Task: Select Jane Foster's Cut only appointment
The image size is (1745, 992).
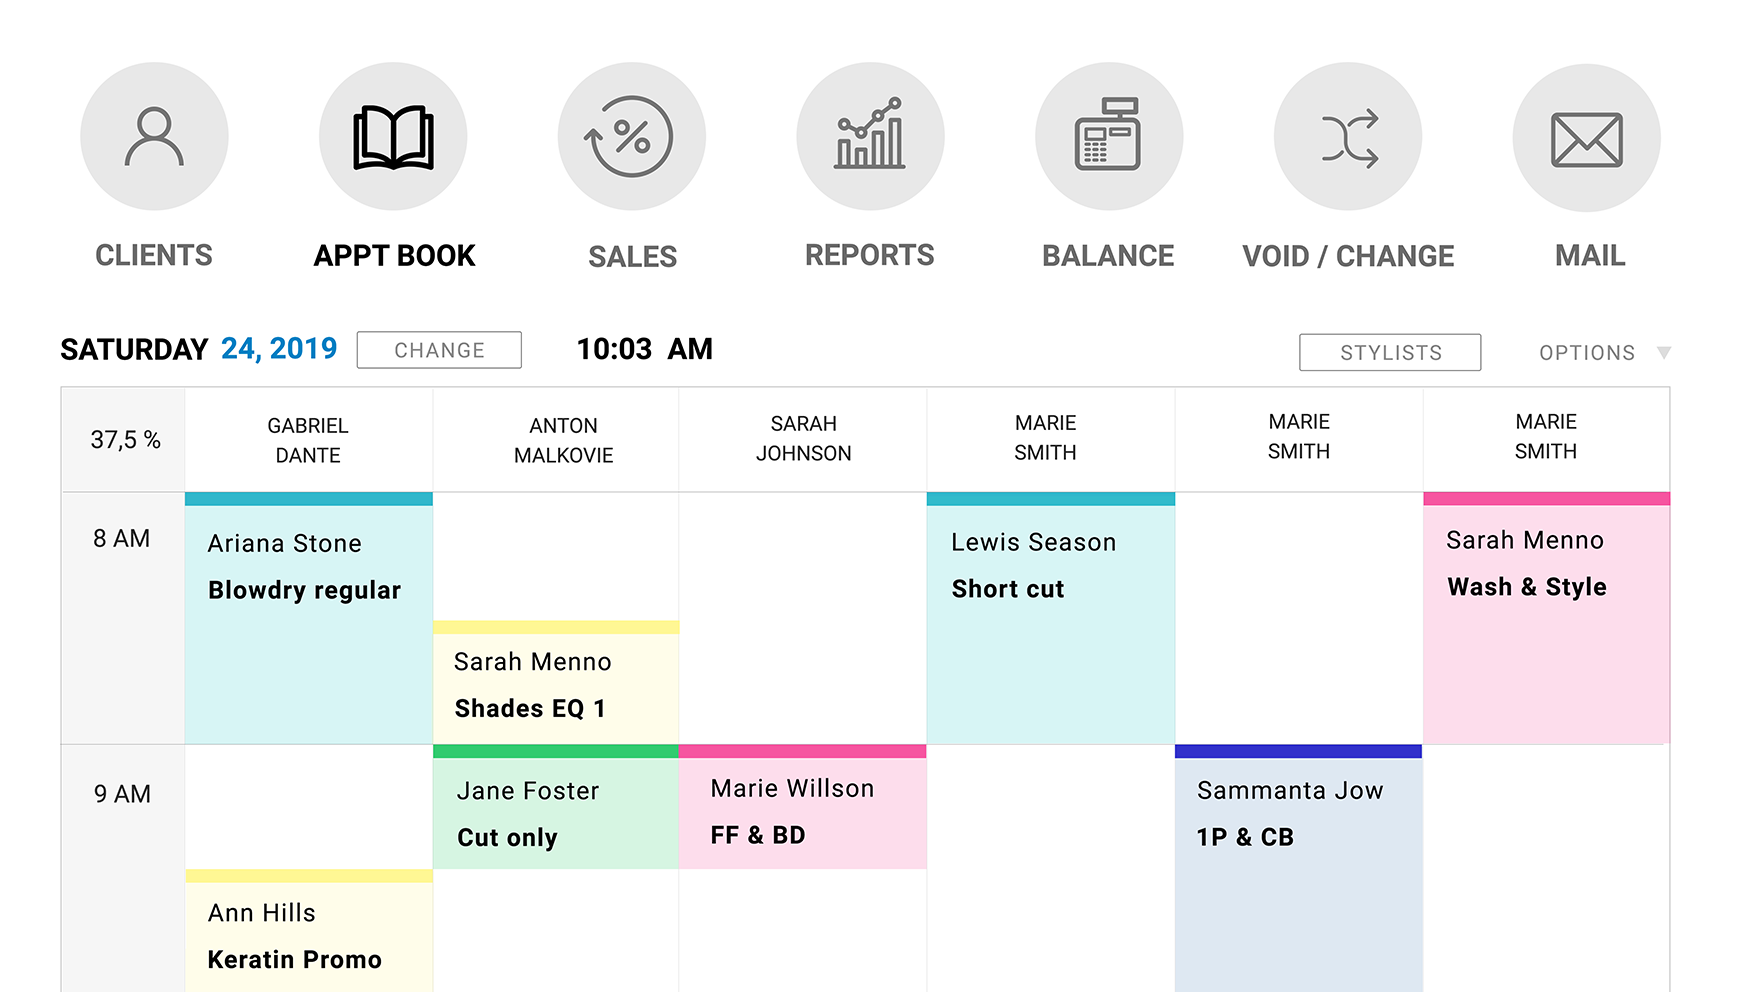Action: [x=556, y=810]
